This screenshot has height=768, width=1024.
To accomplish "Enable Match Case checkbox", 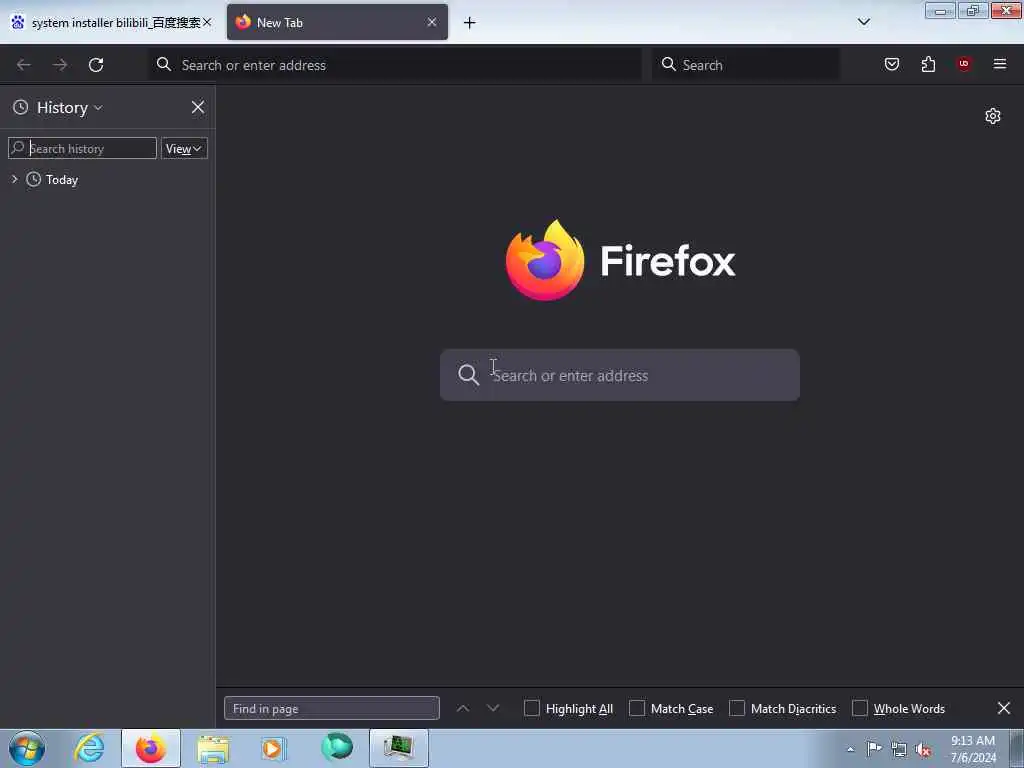I will [637, 709].
